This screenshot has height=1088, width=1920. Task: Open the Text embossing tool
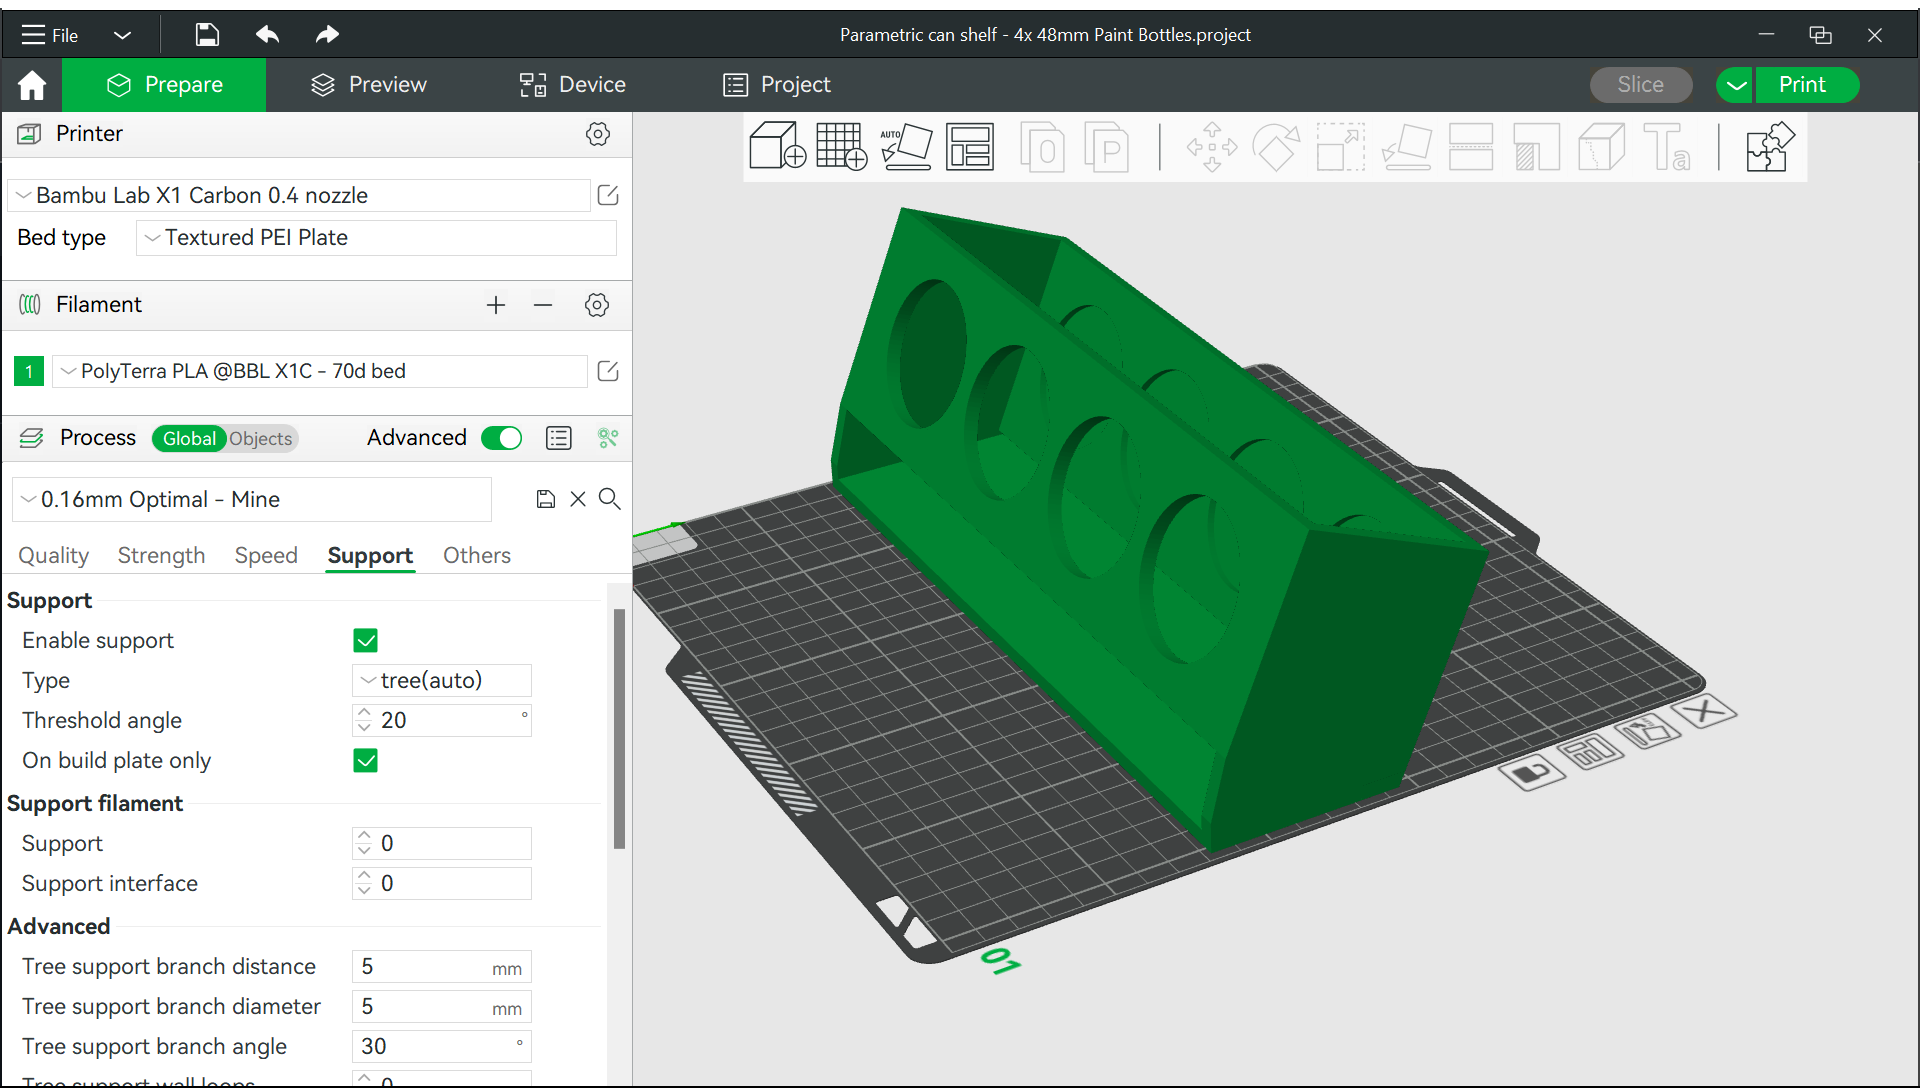[1668, 147]
